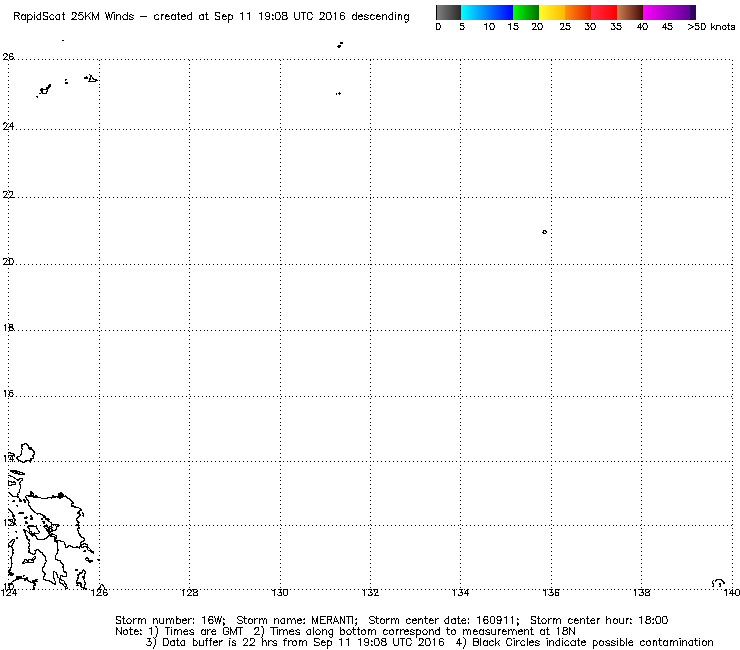Click the latitude label 24

8,126
